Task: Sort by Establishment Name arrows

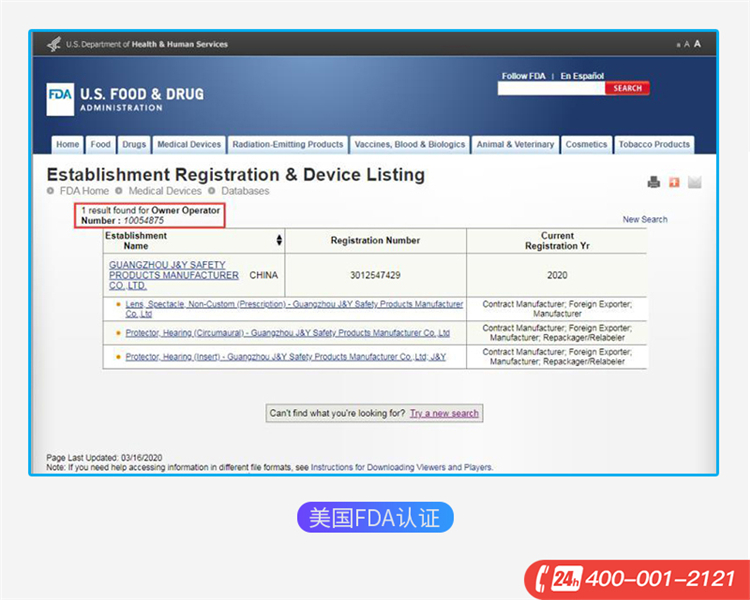Action: click(279, 240)
